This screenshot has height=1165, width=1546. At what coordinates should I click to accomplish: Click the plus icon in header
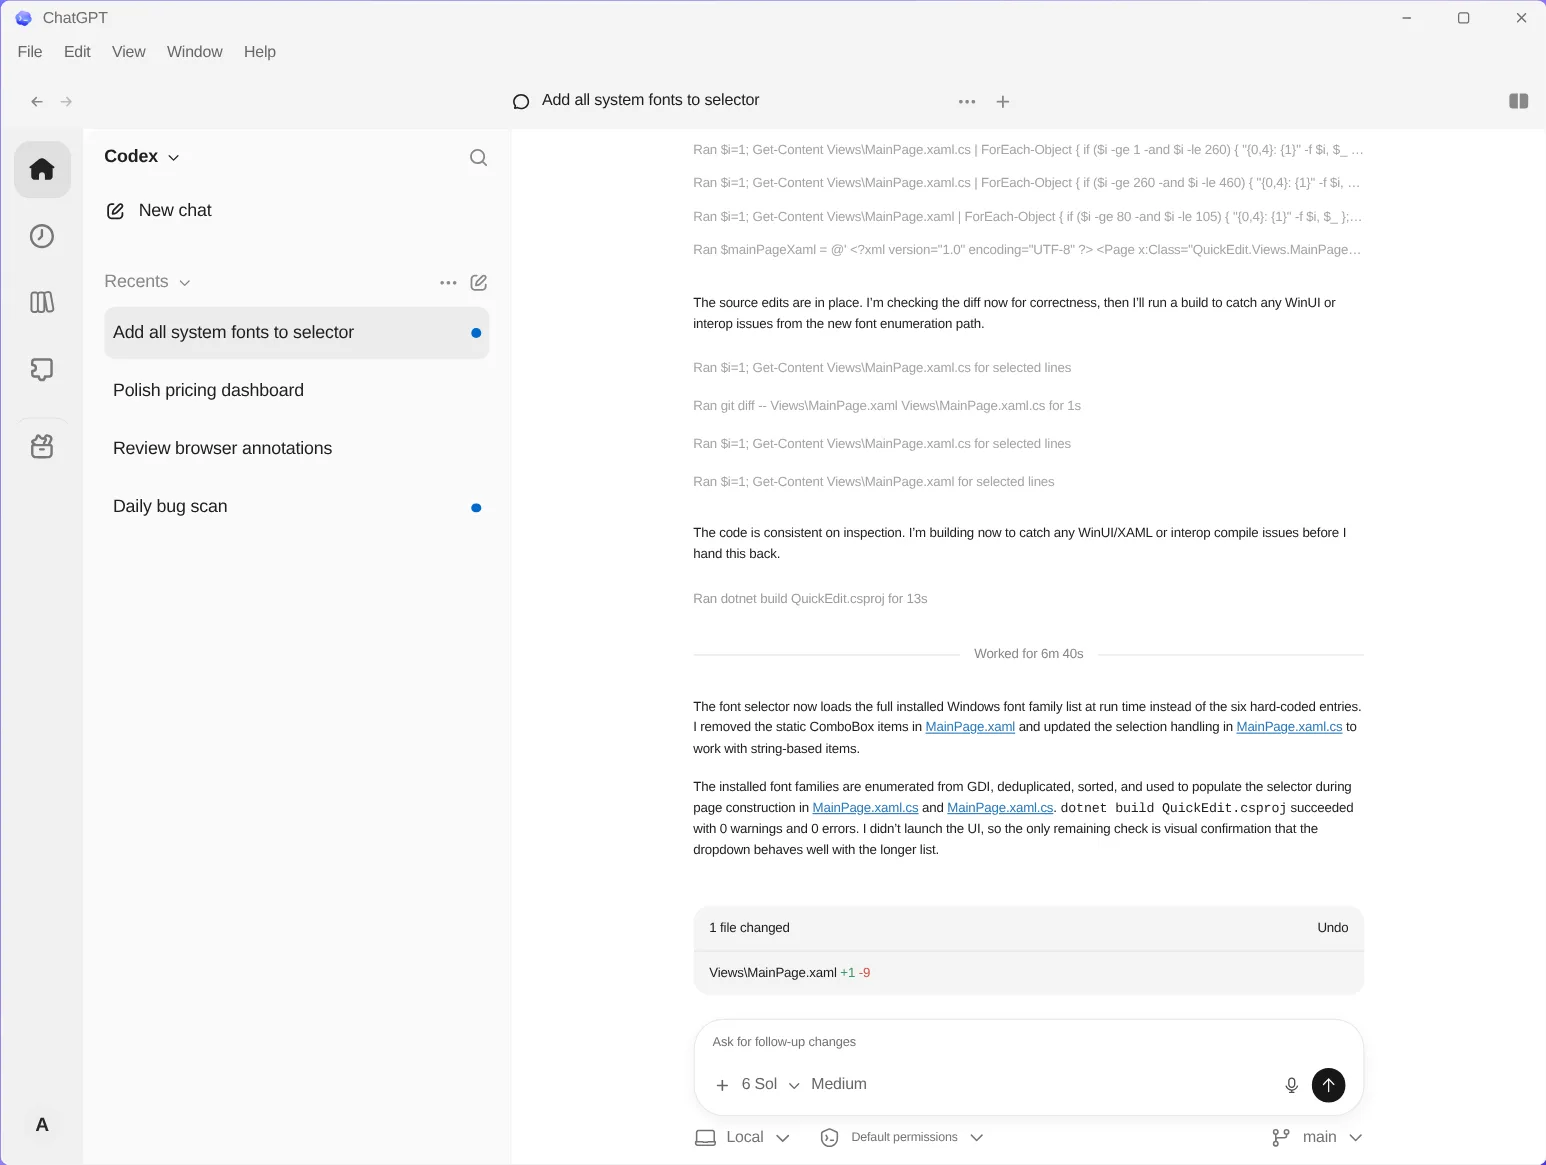coord(1003,102)
